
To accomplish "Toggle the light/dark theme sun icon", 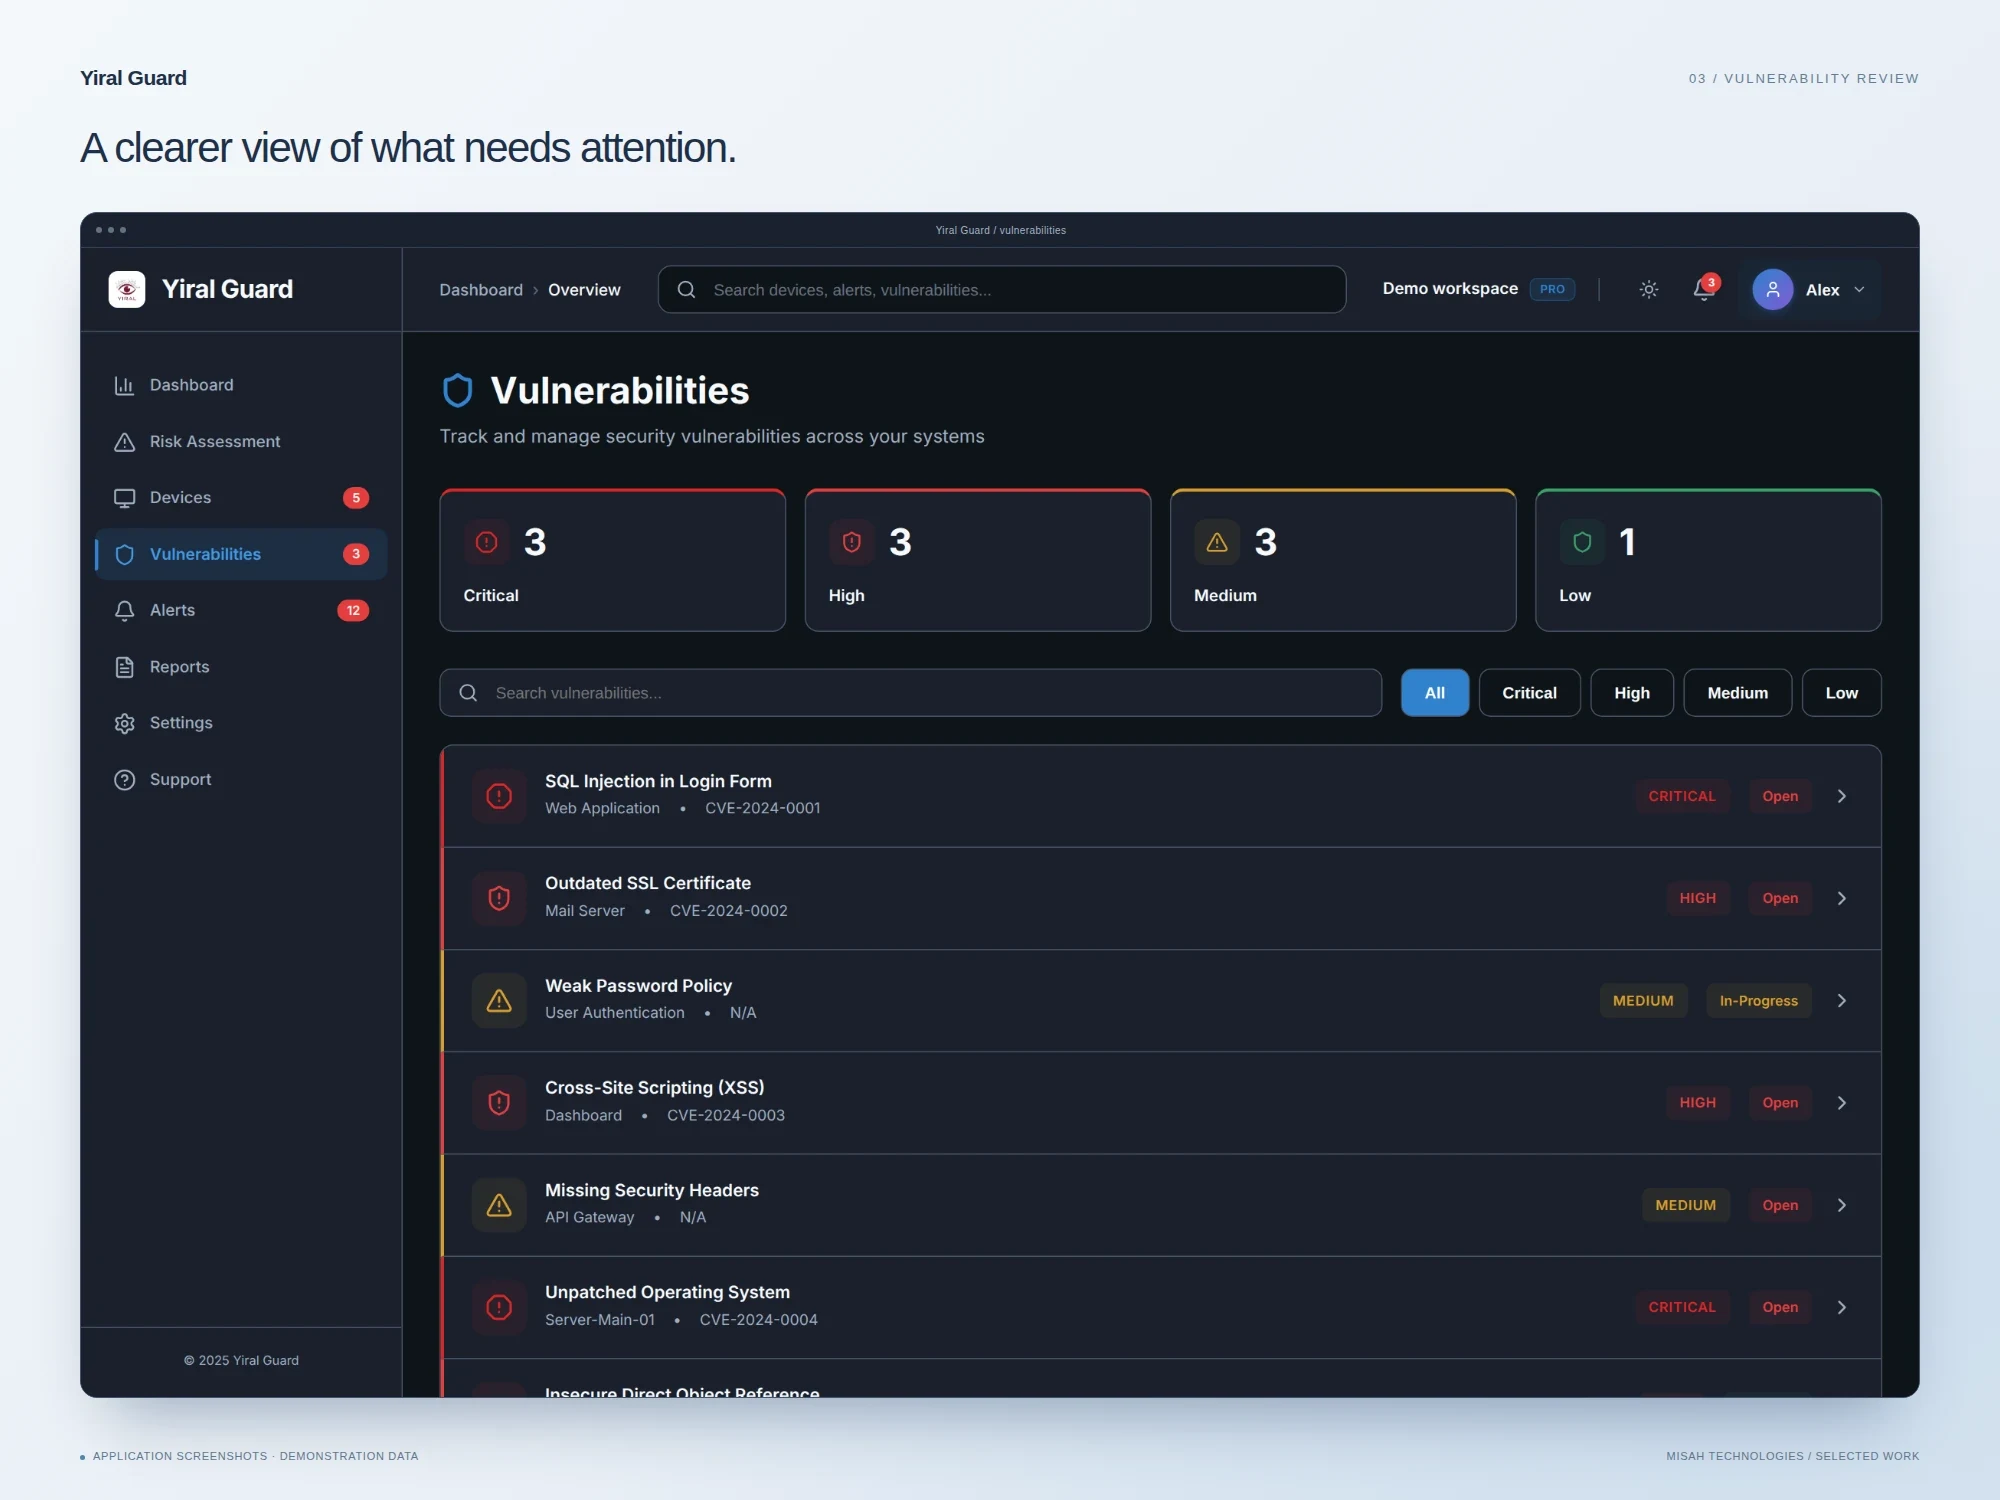I will click(x=1649, y=289).
